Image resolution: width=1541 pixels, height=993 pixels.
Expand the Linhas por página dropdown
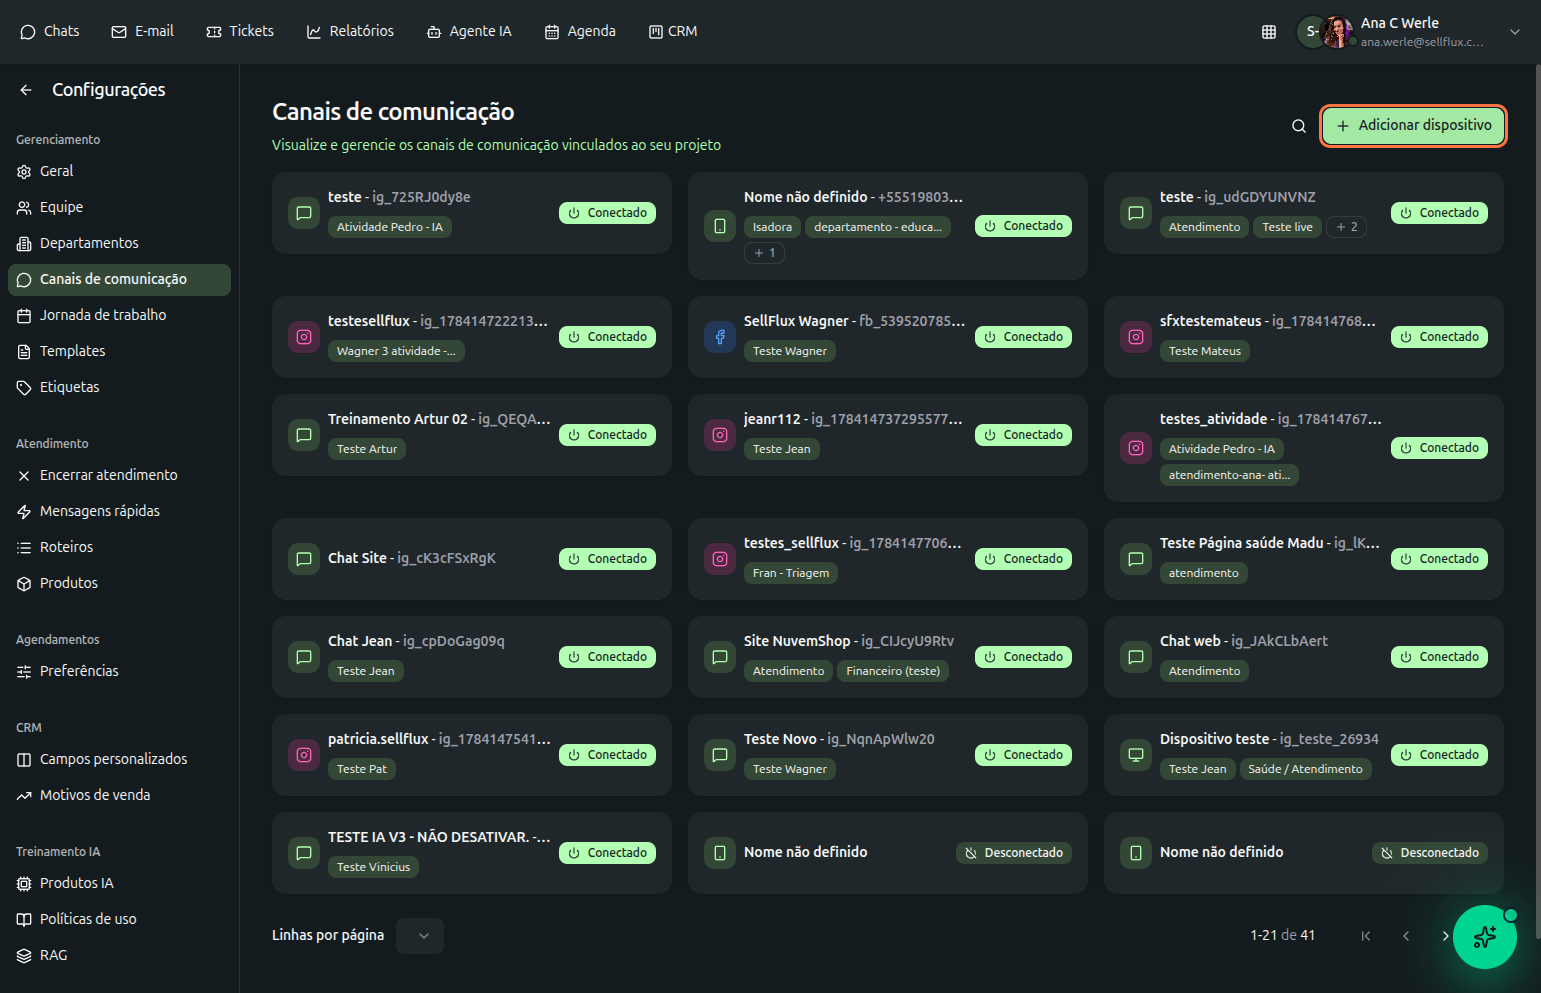tap(420, 936)
